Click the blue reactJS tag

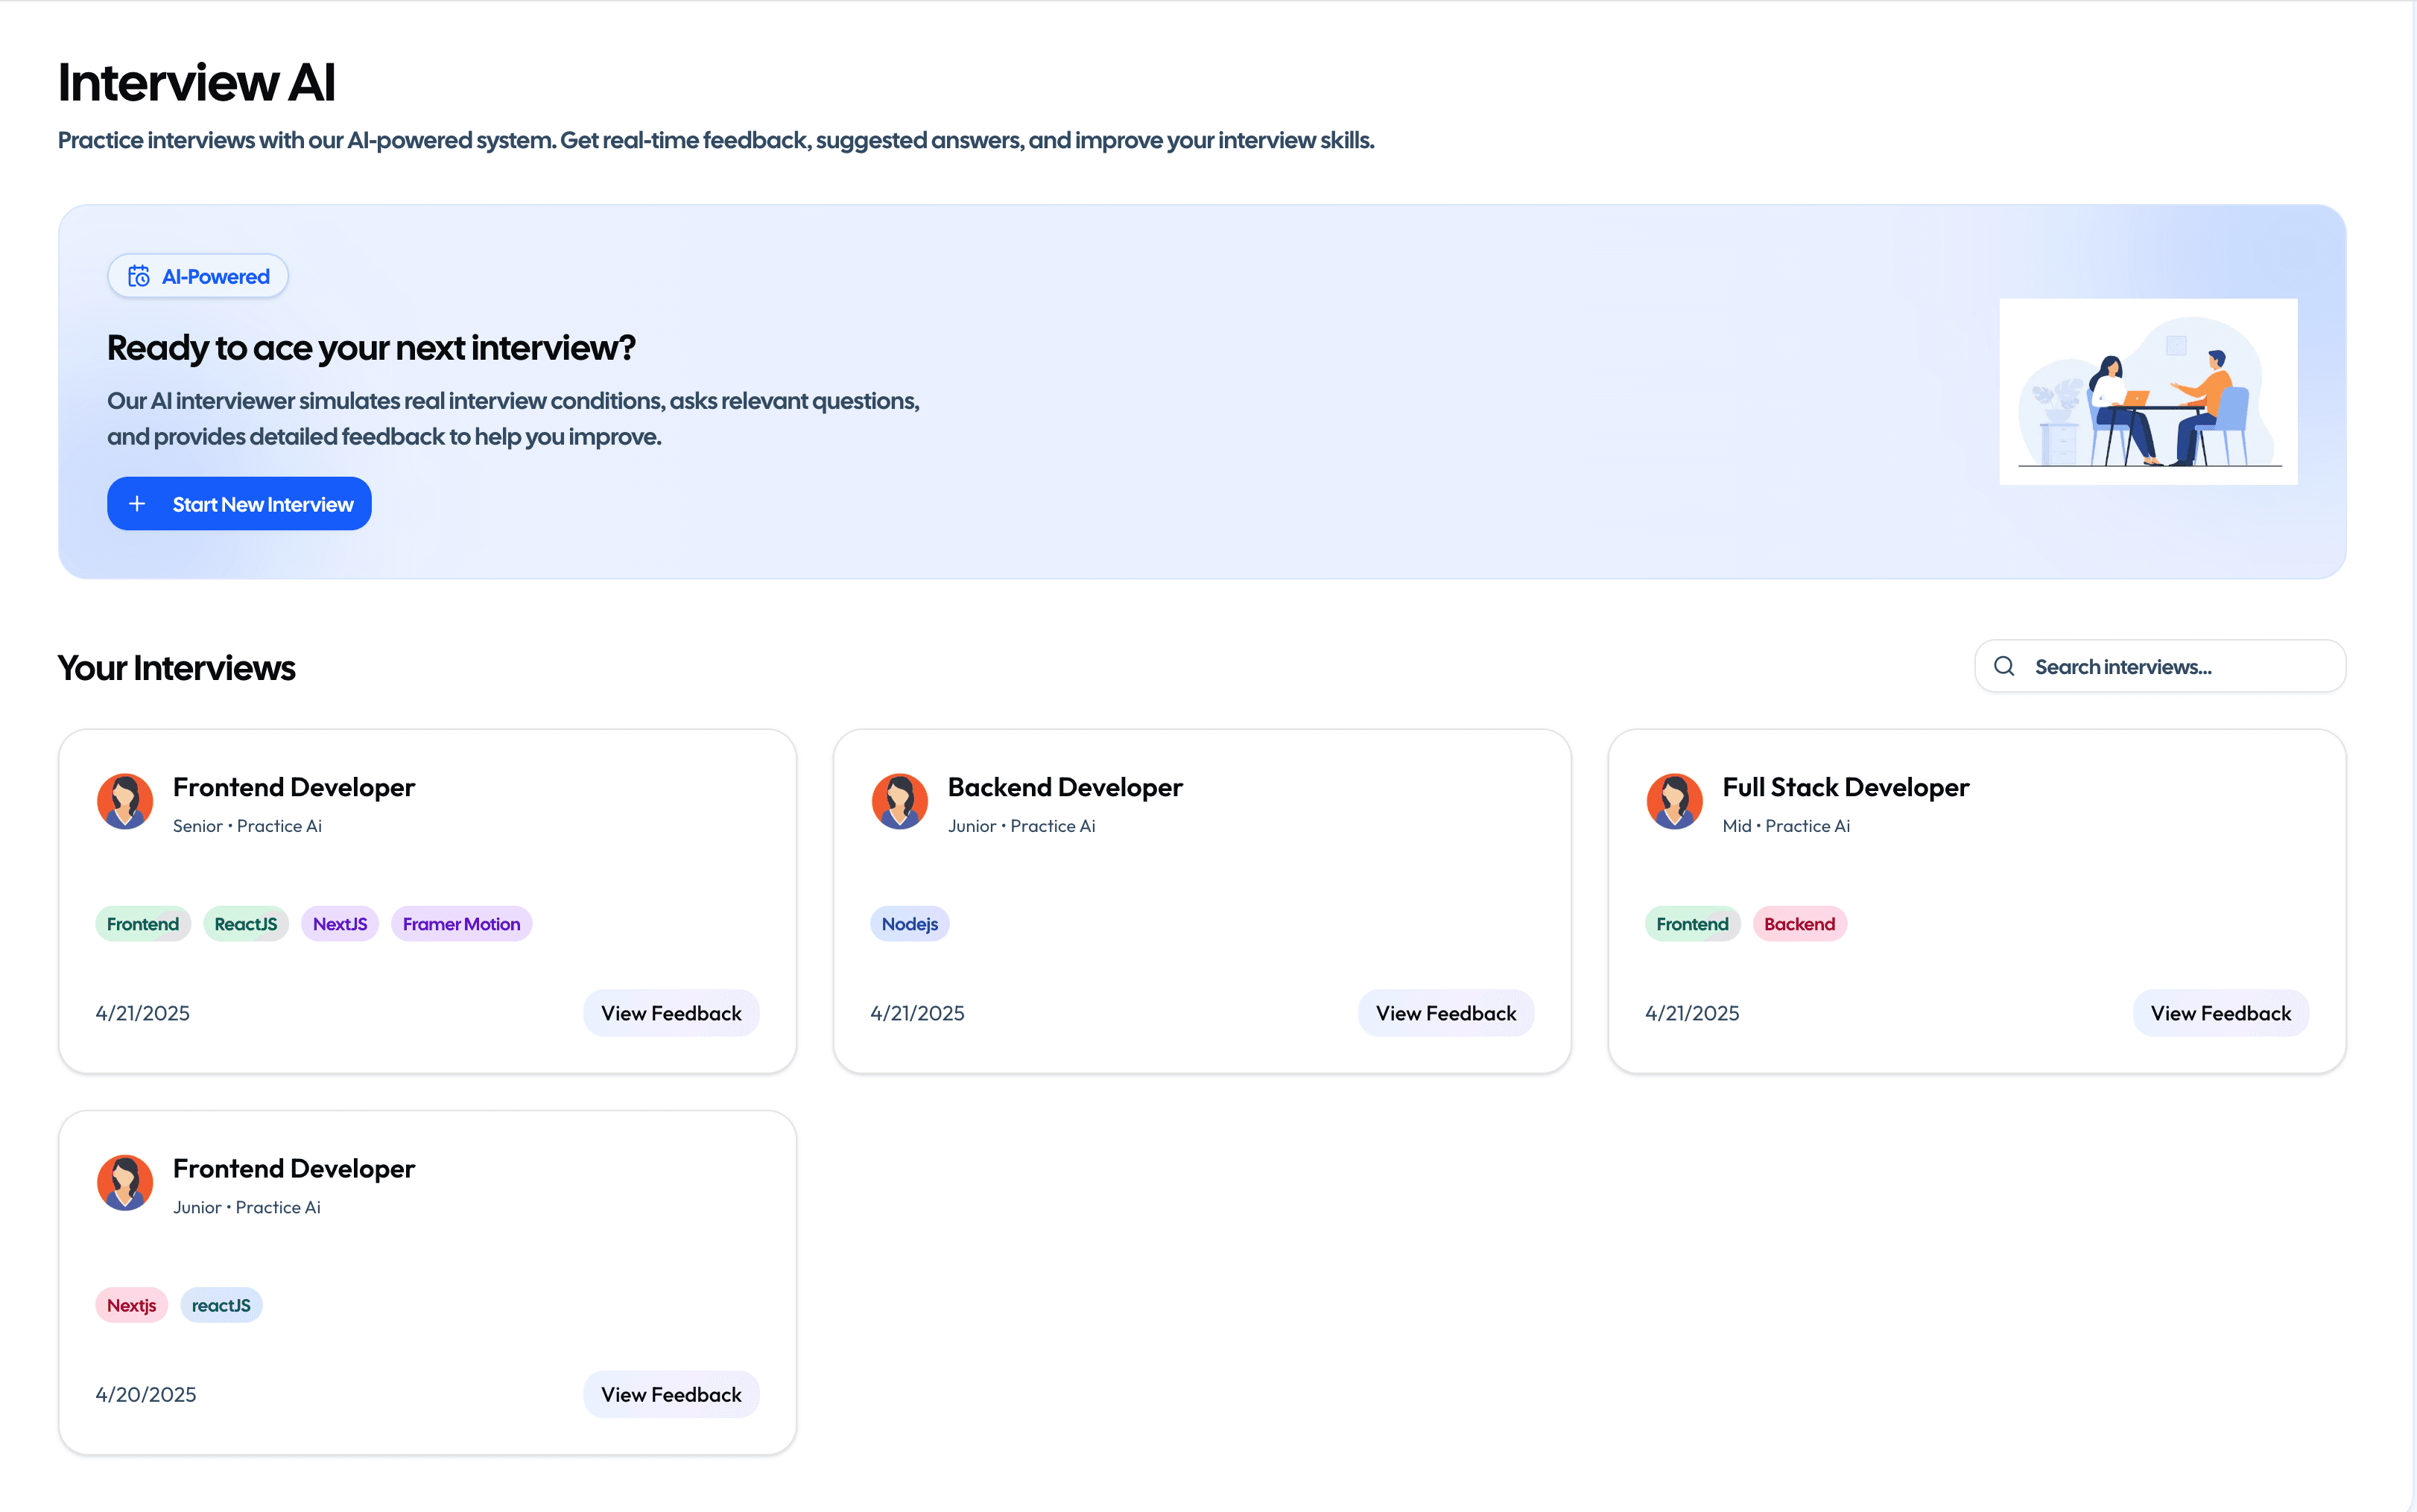(221, 1305)
